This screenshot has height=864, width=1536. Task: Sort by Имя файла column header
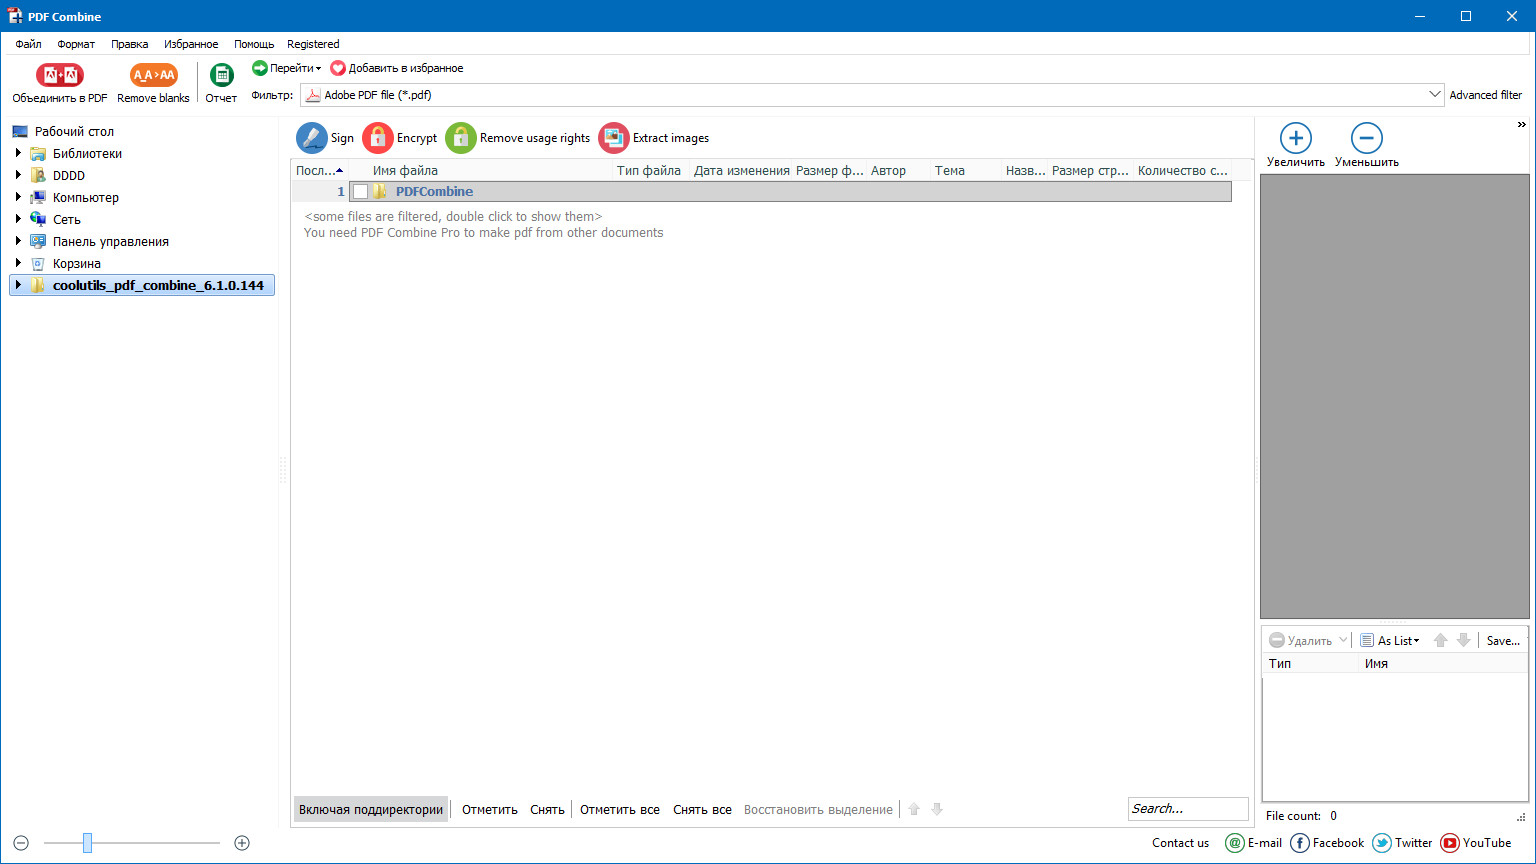(x=405, y=170)
